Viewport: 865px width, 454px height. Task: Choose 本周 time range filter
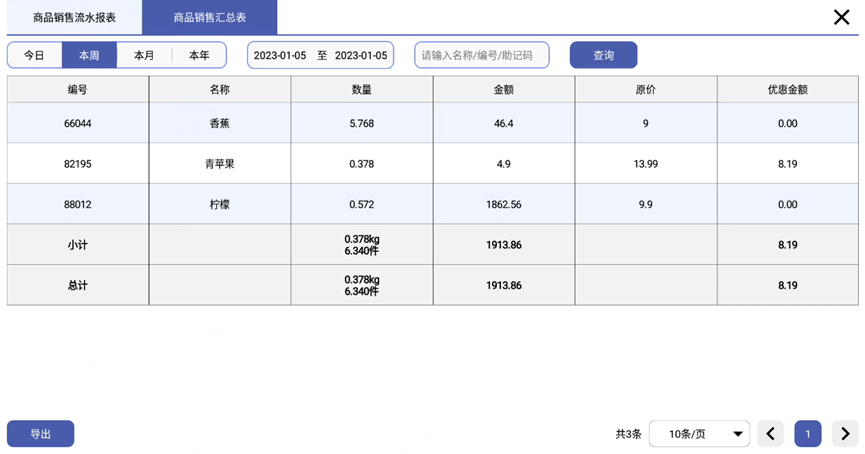[89, 55]
